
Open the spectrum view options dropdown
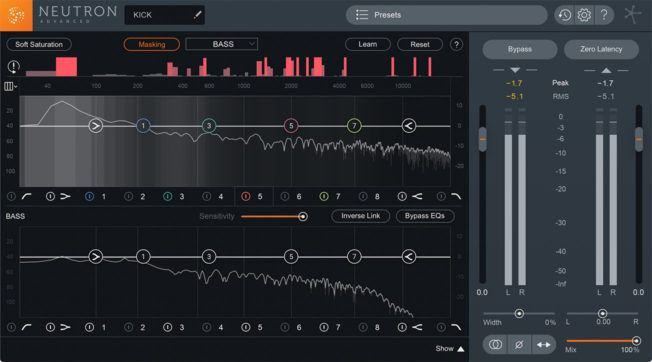coord(10,86)
